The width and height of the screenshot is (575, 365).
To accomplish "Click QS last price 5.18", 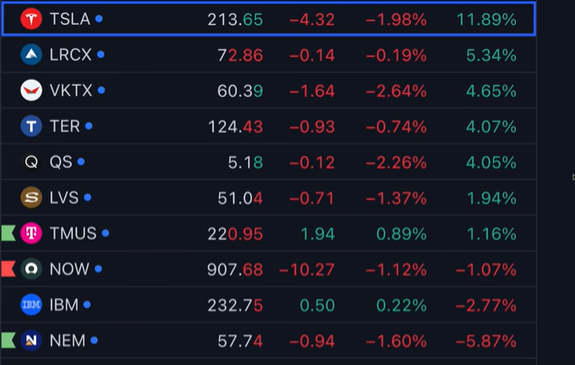I will (x=245, y=163).
